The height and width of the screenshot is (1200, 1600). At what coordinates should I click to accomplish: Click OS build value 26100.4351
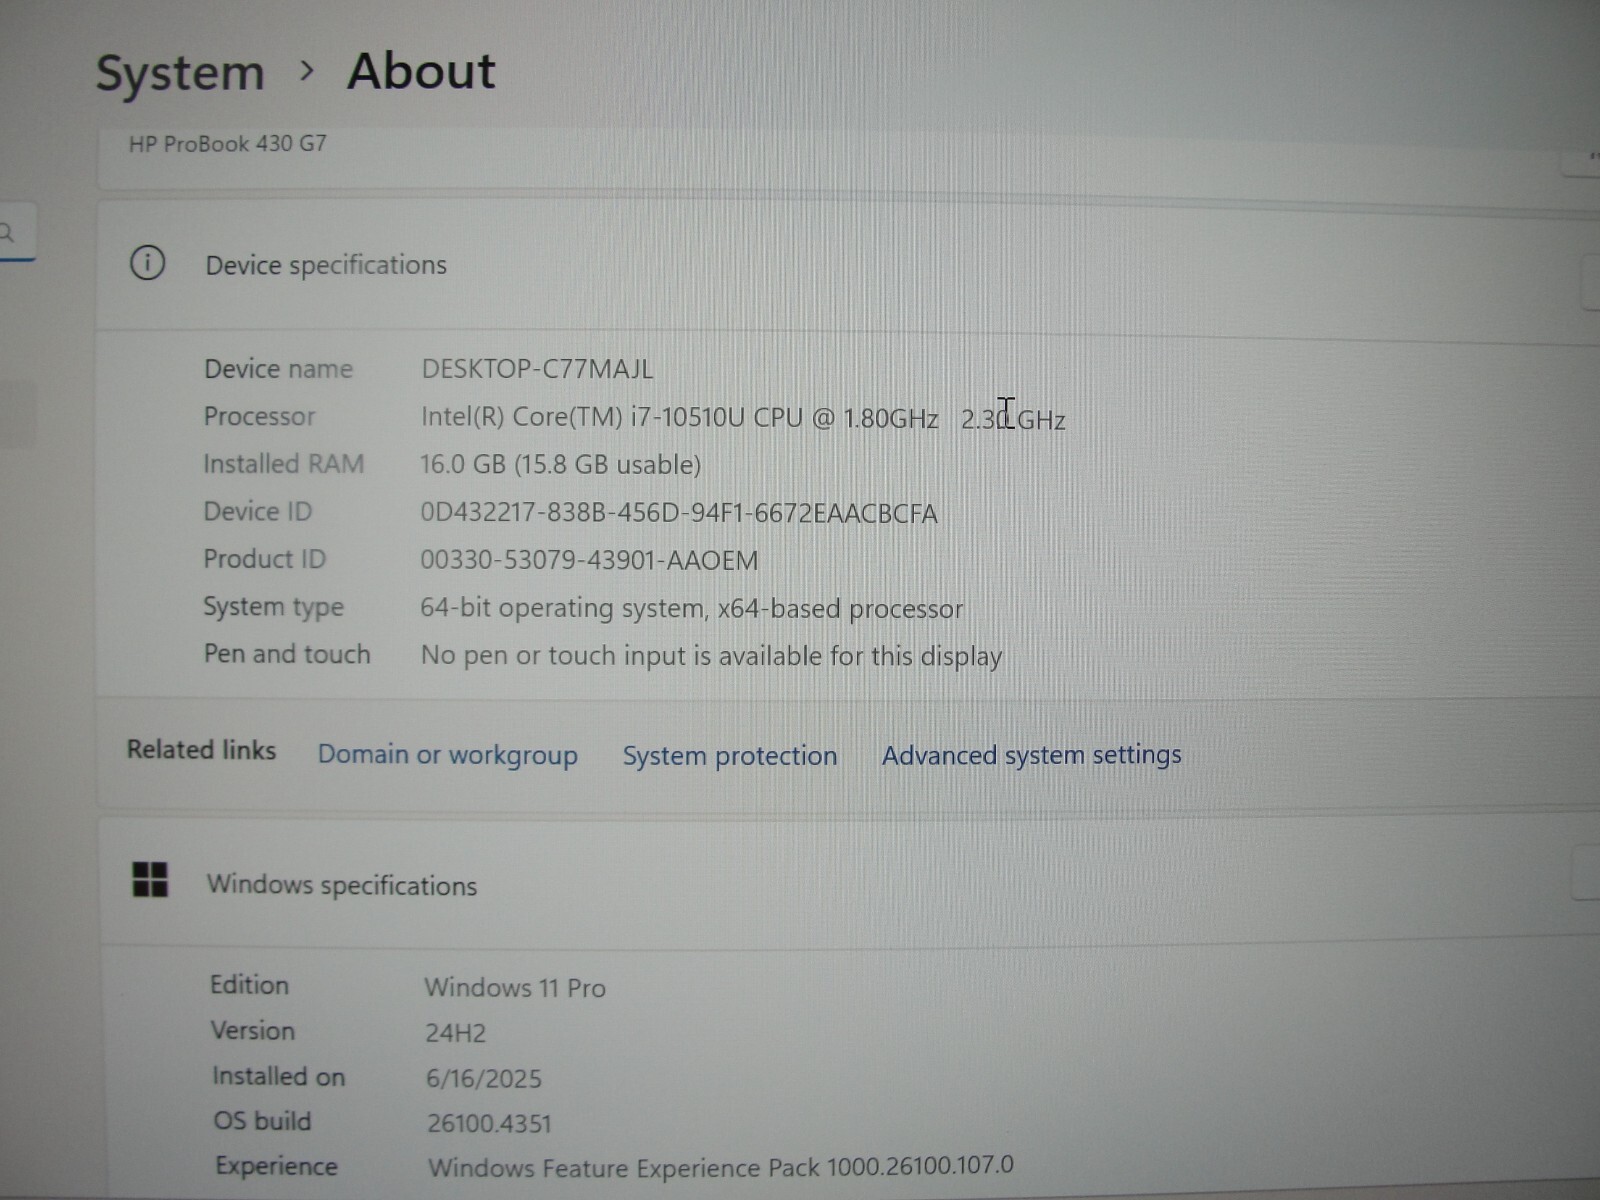click(x=489, y=1123)
